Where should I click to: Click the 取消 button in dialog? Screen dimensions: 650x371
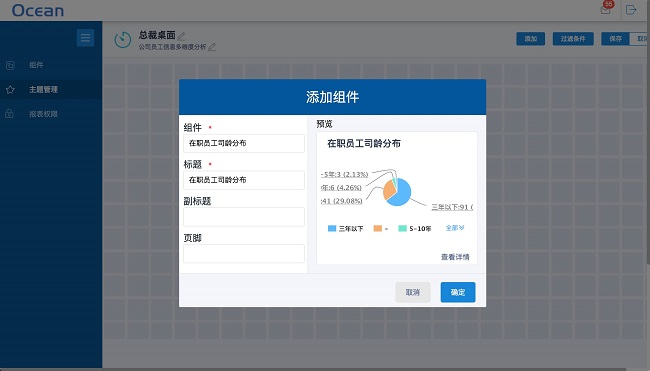[413, 292]
